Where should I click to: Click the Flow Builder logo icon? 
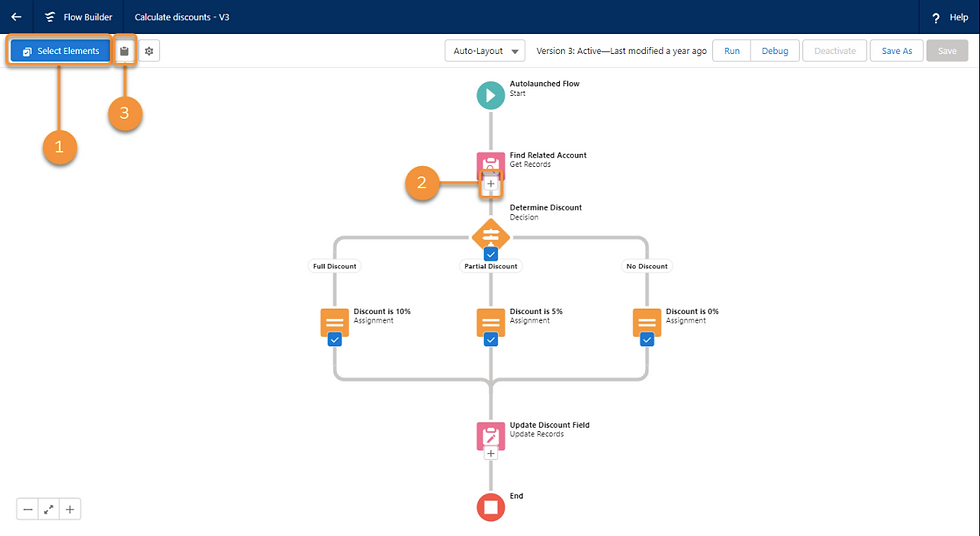point(50,17)
